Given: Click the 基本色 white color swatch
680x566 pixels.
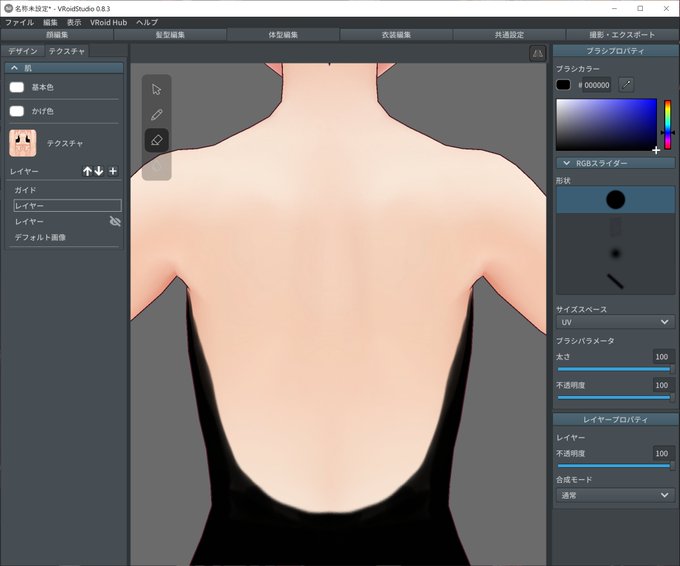Looking at the screenshot, I should [x=17, y=87].
